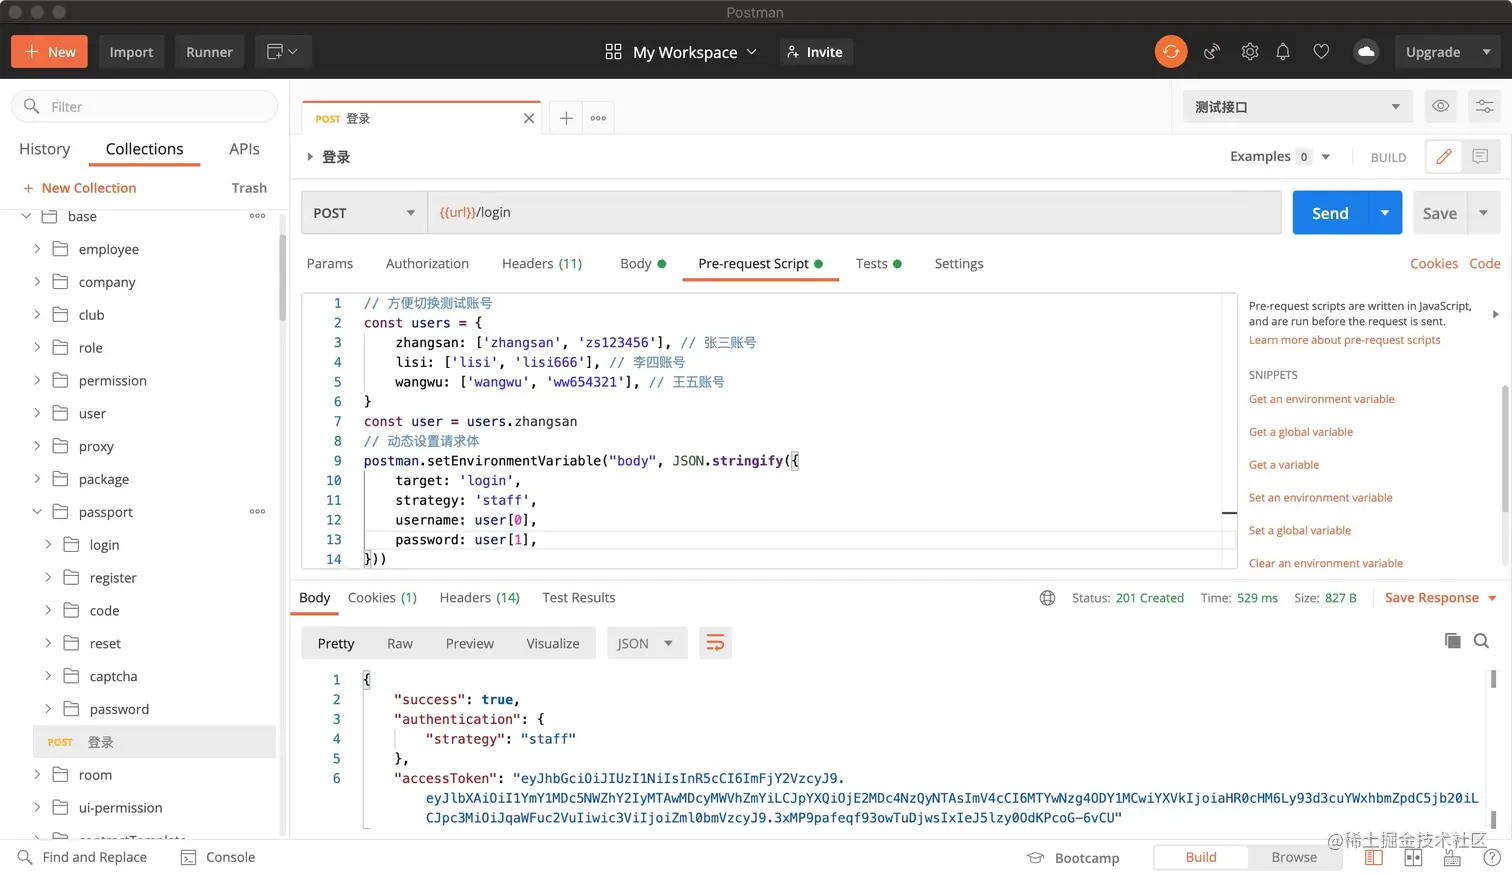The width and height of the screenshot is (1512, 875).
Task: Switch to Browse mode
Action: pyautogui.click(x=1294, y=857)
